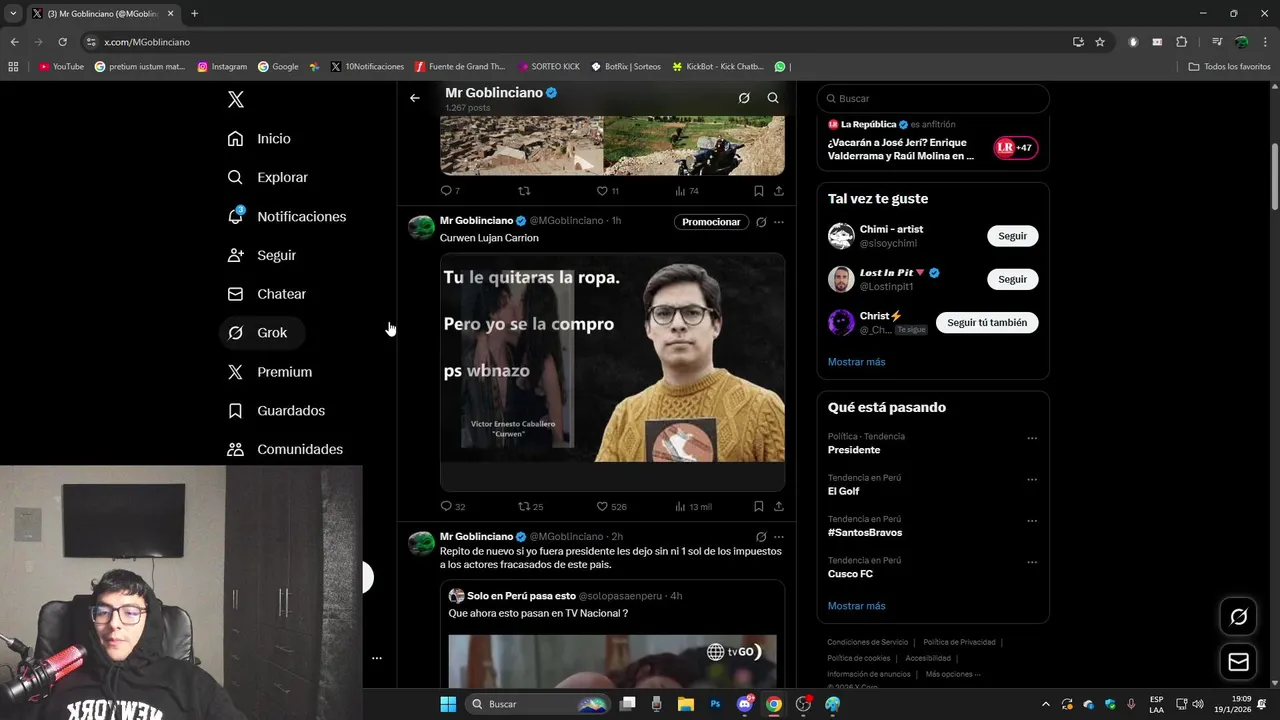Open more options on the 2h post
This screenshot has width=1280, height=720.
coord(779,537)
